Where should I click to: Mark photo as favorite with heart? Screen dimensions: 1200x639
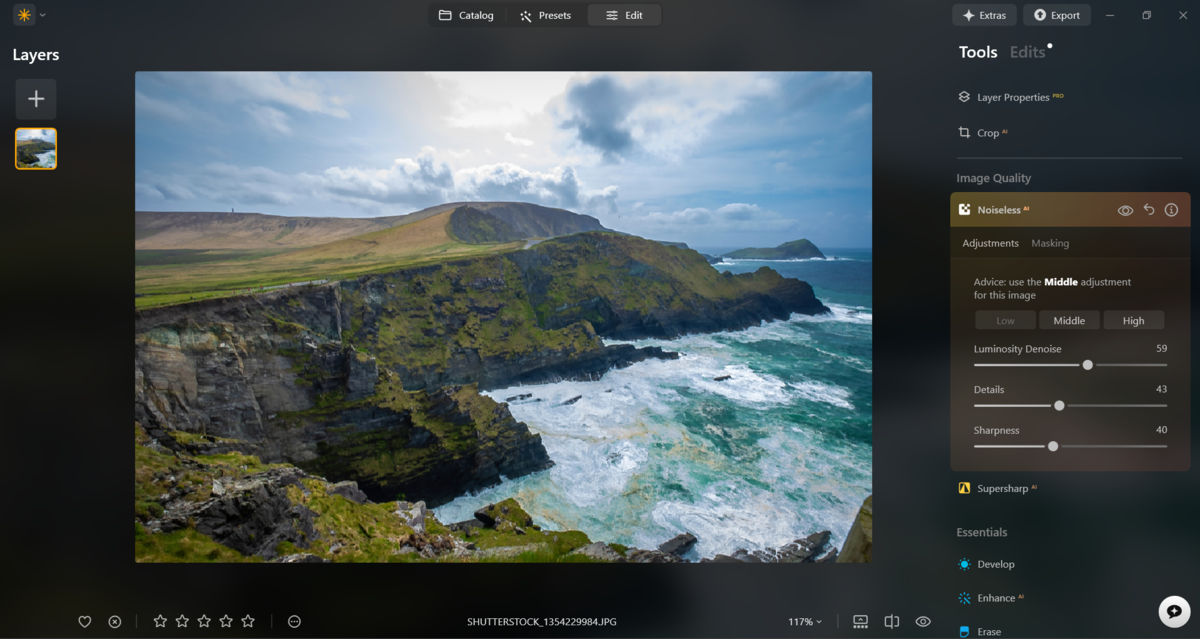click(x=85, y=622)
